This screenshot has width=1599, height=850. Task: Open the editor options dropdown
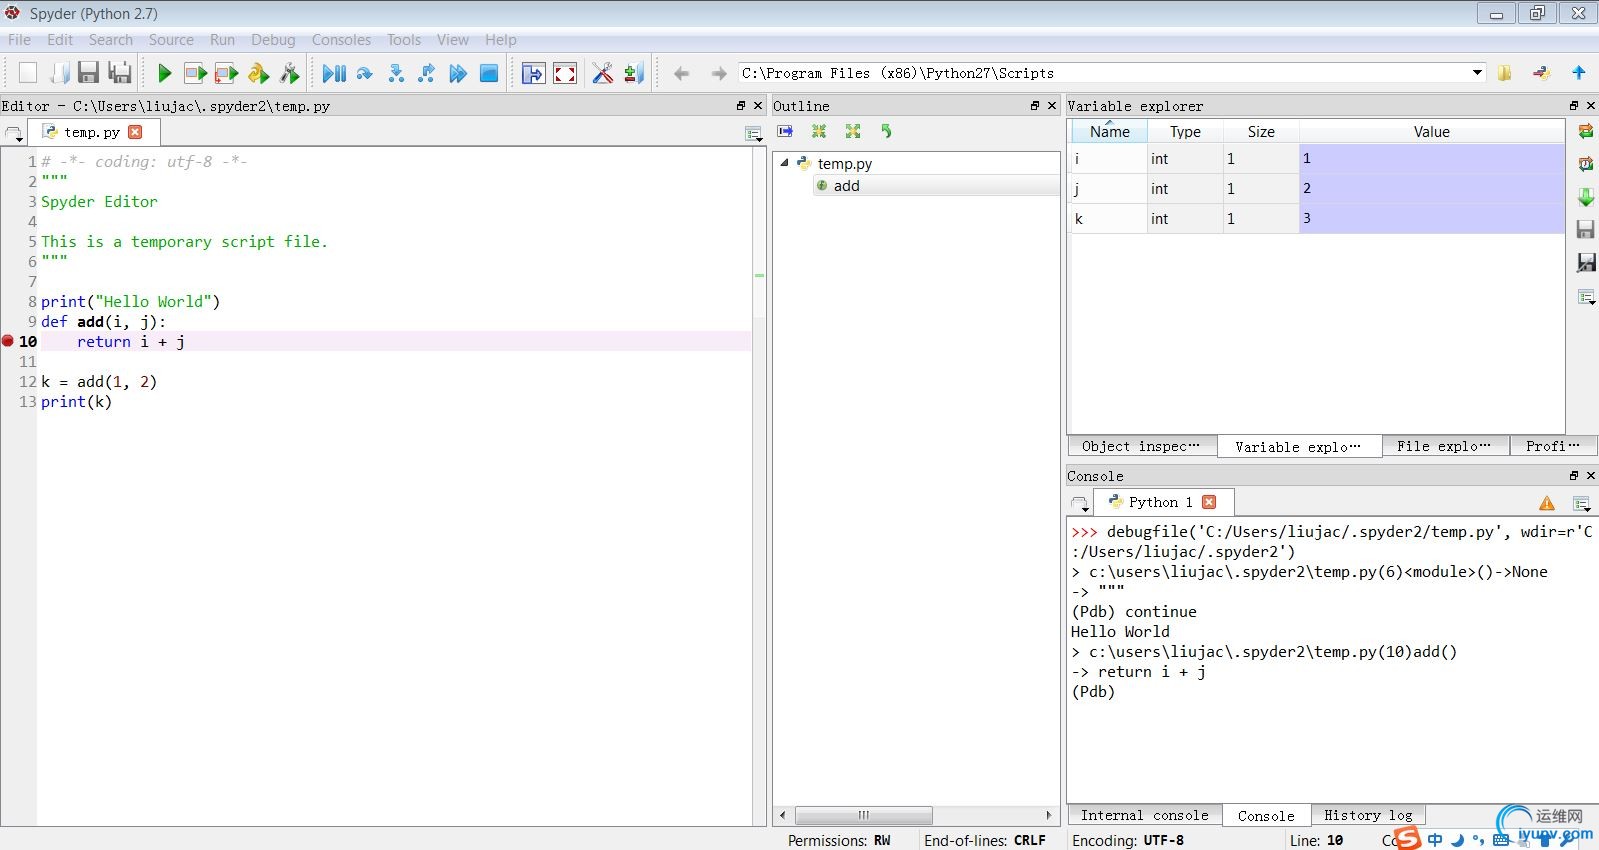(x=754, y=134)
